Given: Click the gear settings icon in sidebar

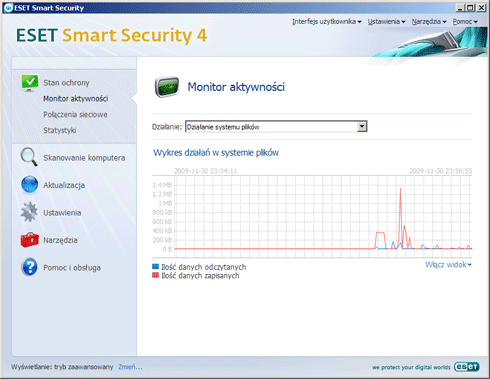Looking at the screenshot, I should 29,212.
